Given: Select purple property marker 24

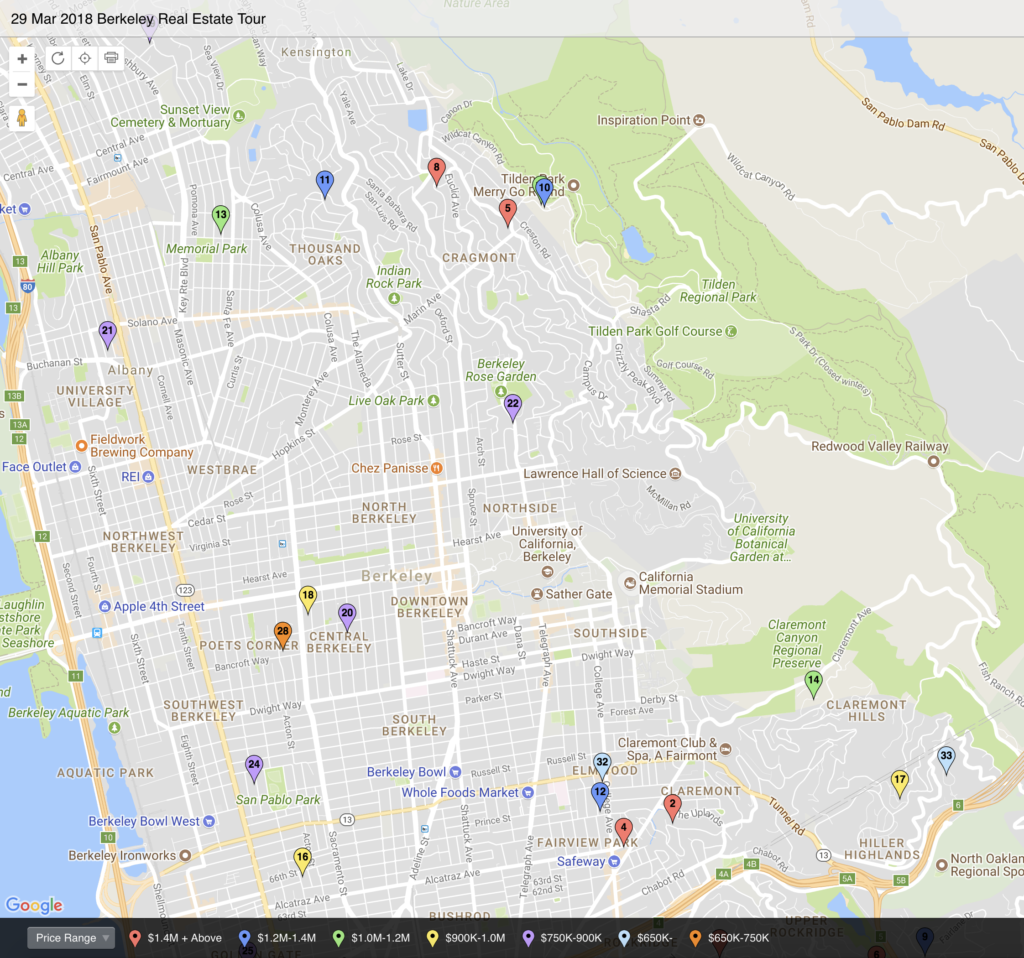Looking at the screenshot, I should [x=254, y=768].
